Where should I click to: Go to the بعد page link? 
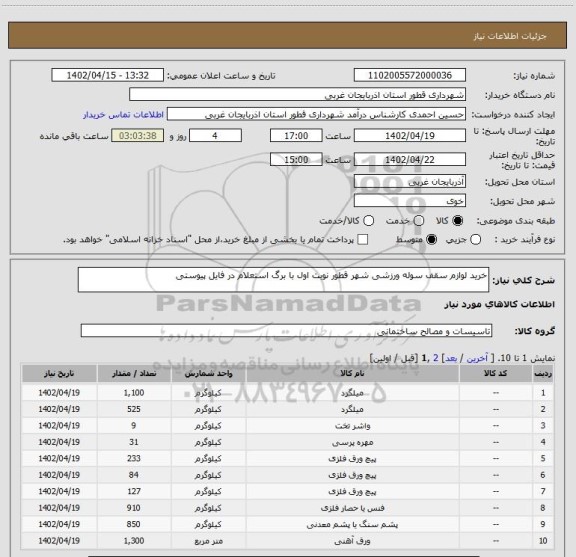pyautogui.click(x=451, y=358)
